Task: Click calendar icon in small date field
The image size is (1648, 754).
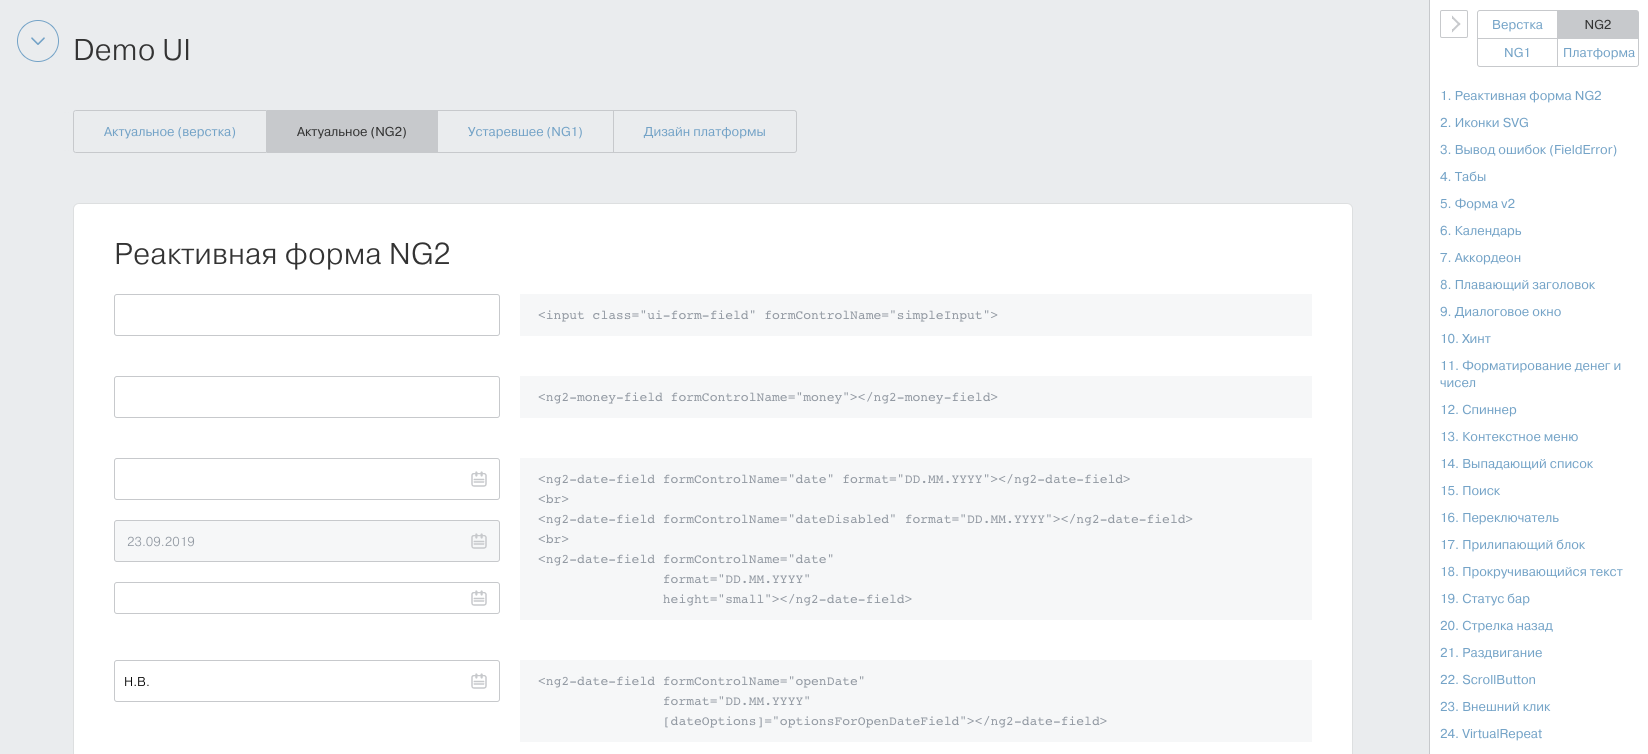Action: [x=479, y=598]
